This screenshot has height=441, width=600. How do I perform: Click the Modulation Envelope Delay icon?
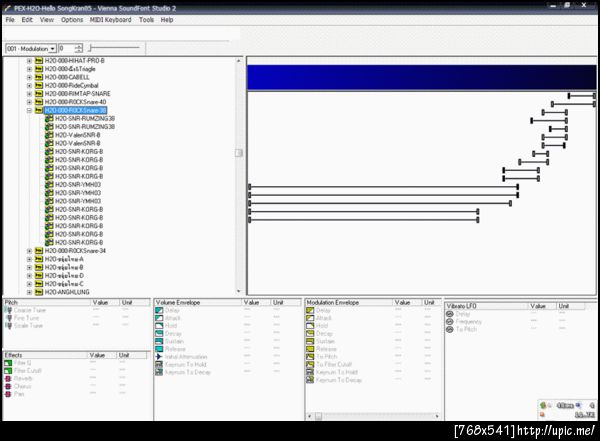click(310, 310)
